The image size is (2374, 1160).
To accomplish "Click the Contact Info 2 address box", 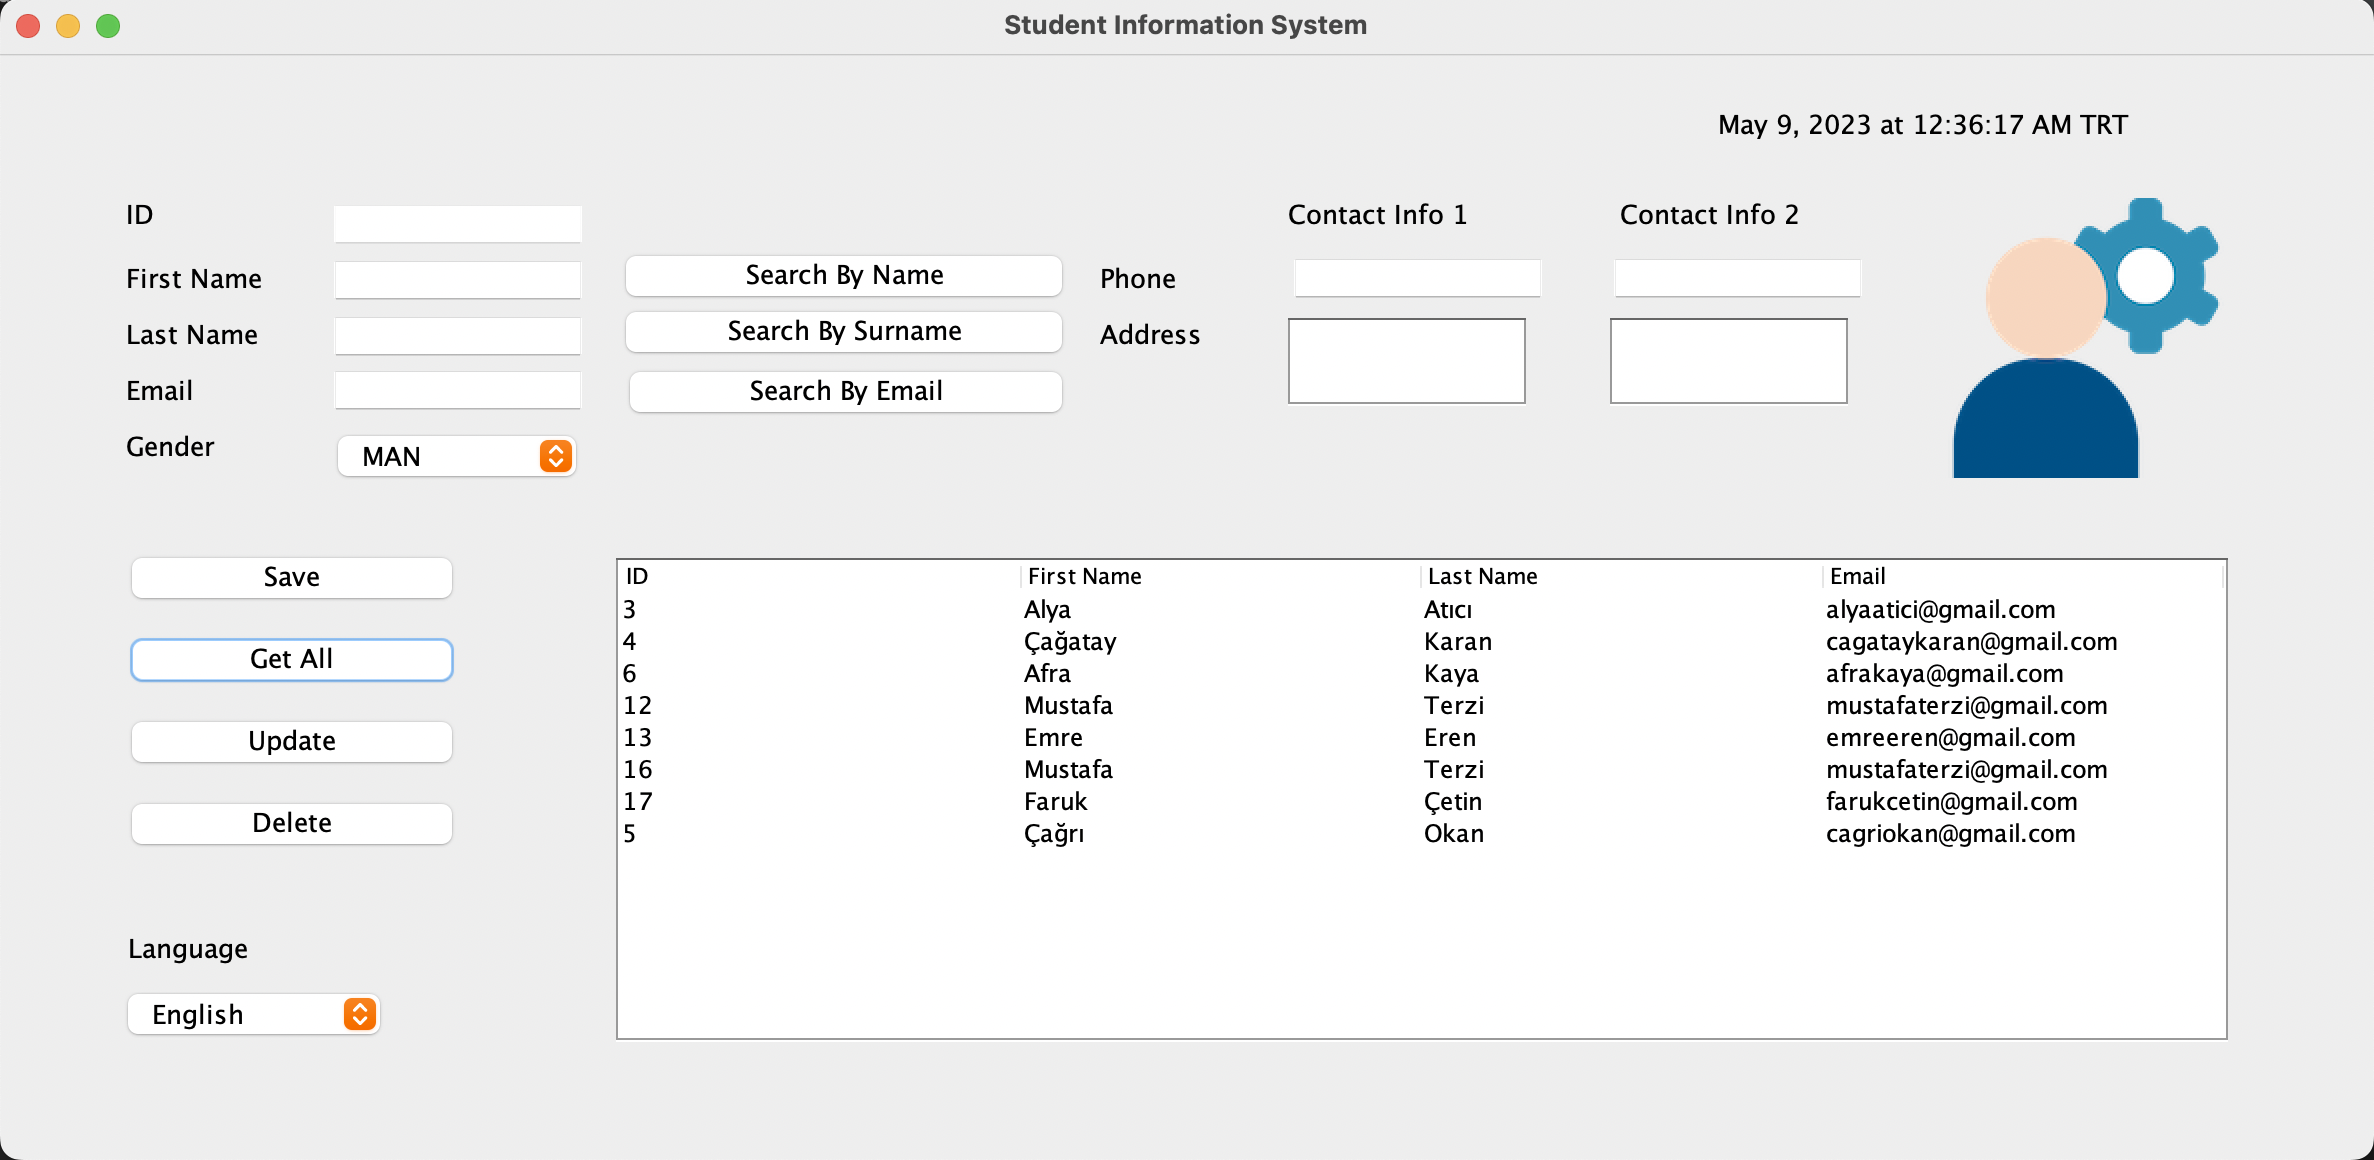I will [1728, 360].
